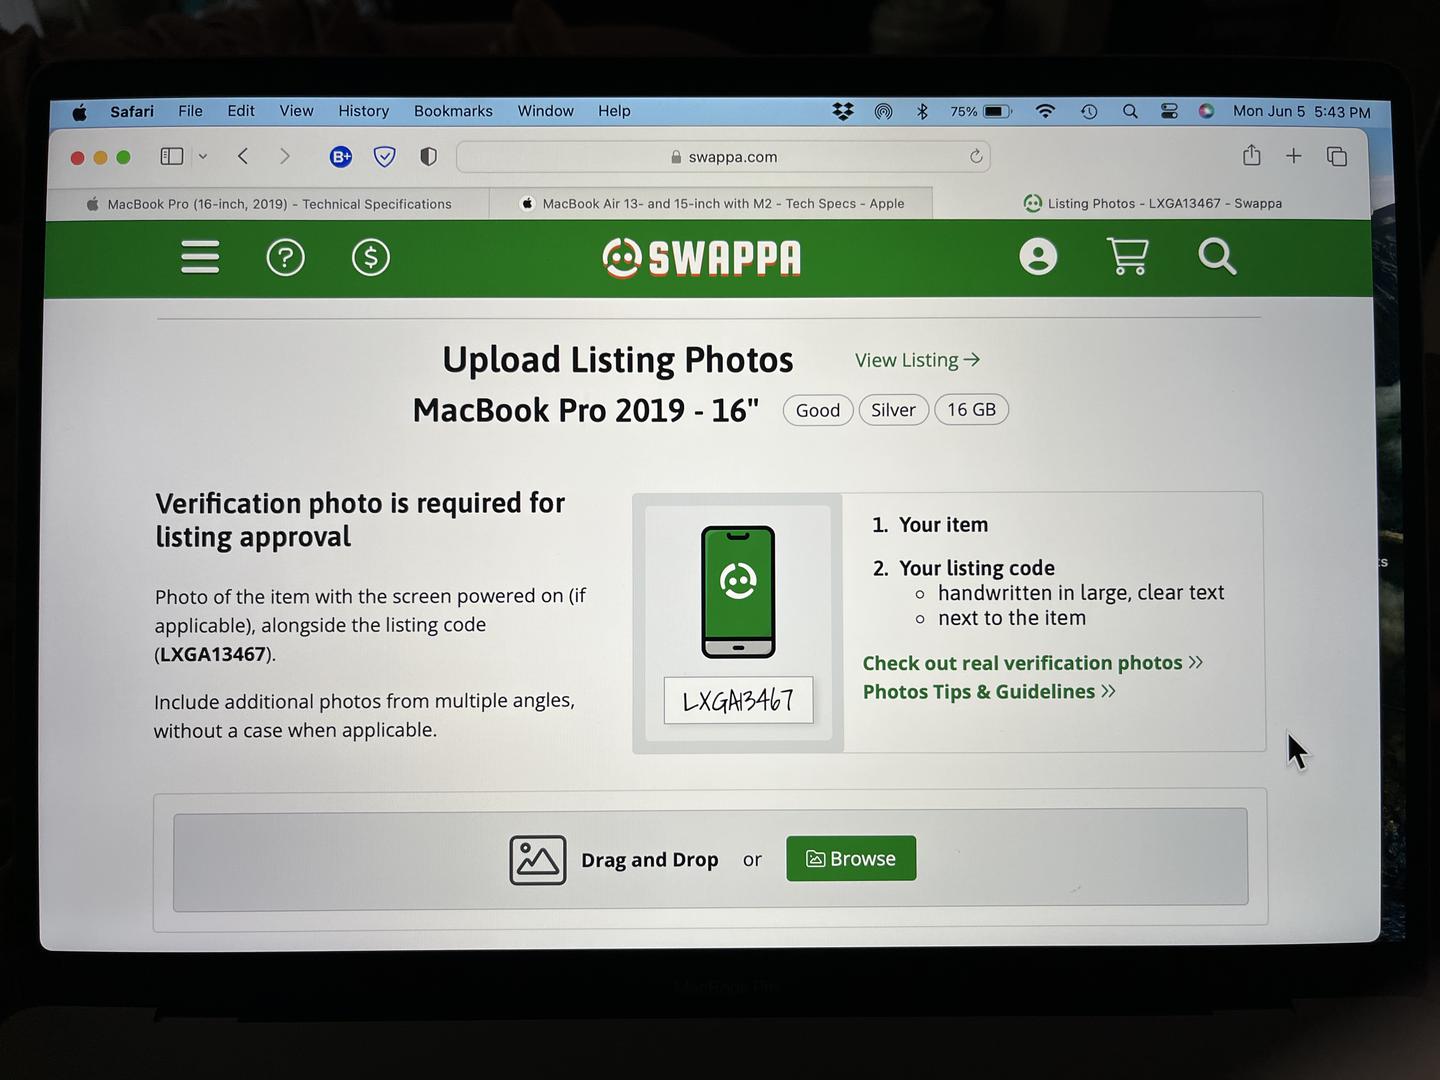Viewport: 1440px width, 1080px height.
Task: Switch to MacBook Pro 16-inch 2019 Technical Specifications tab
Action: [x=268, y=204]
